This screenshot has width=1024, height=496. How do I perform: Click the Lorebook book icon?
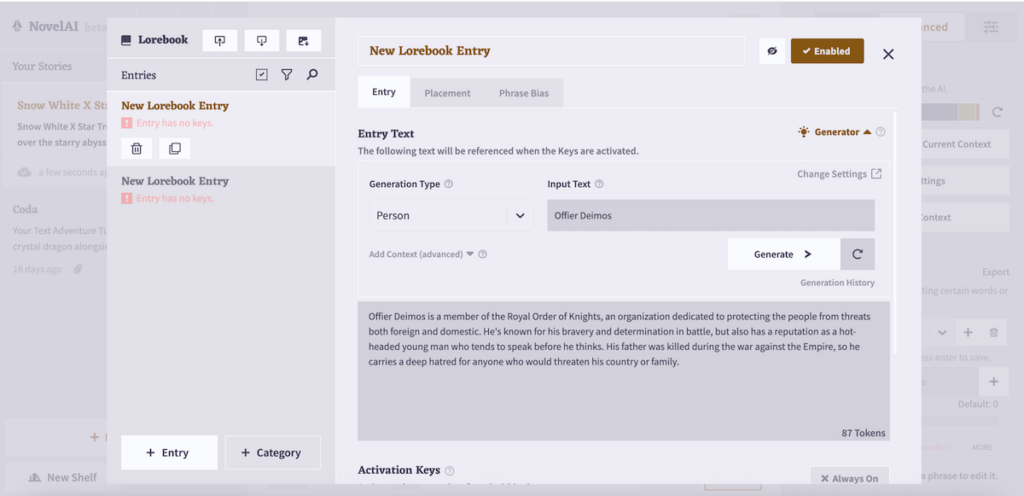[127, 40]
